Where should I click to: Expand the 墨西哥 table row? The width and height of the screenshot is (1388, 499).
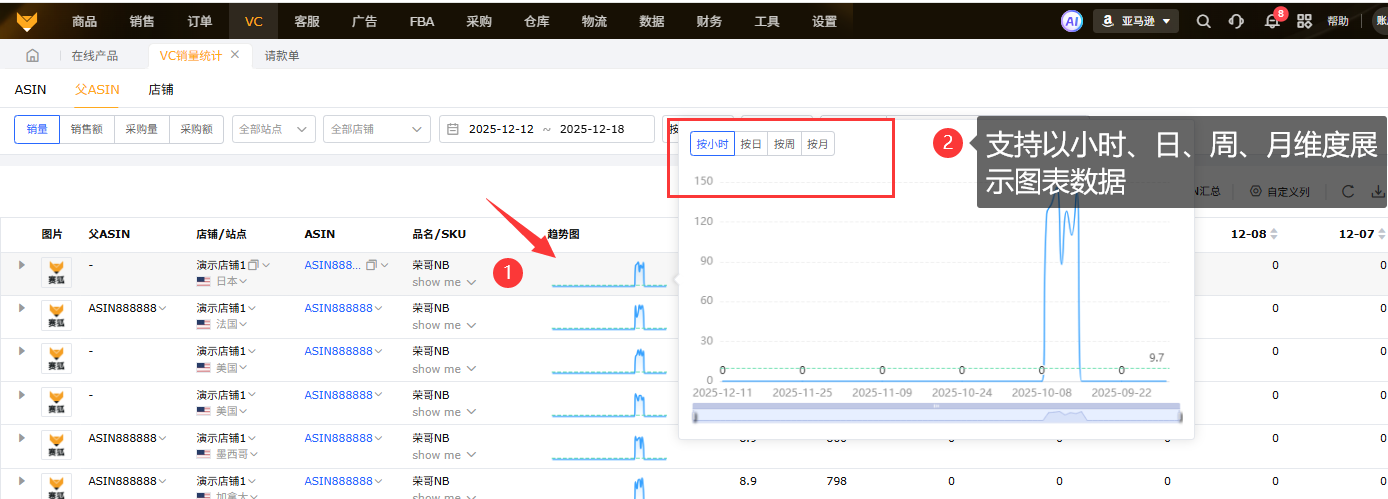22,436
